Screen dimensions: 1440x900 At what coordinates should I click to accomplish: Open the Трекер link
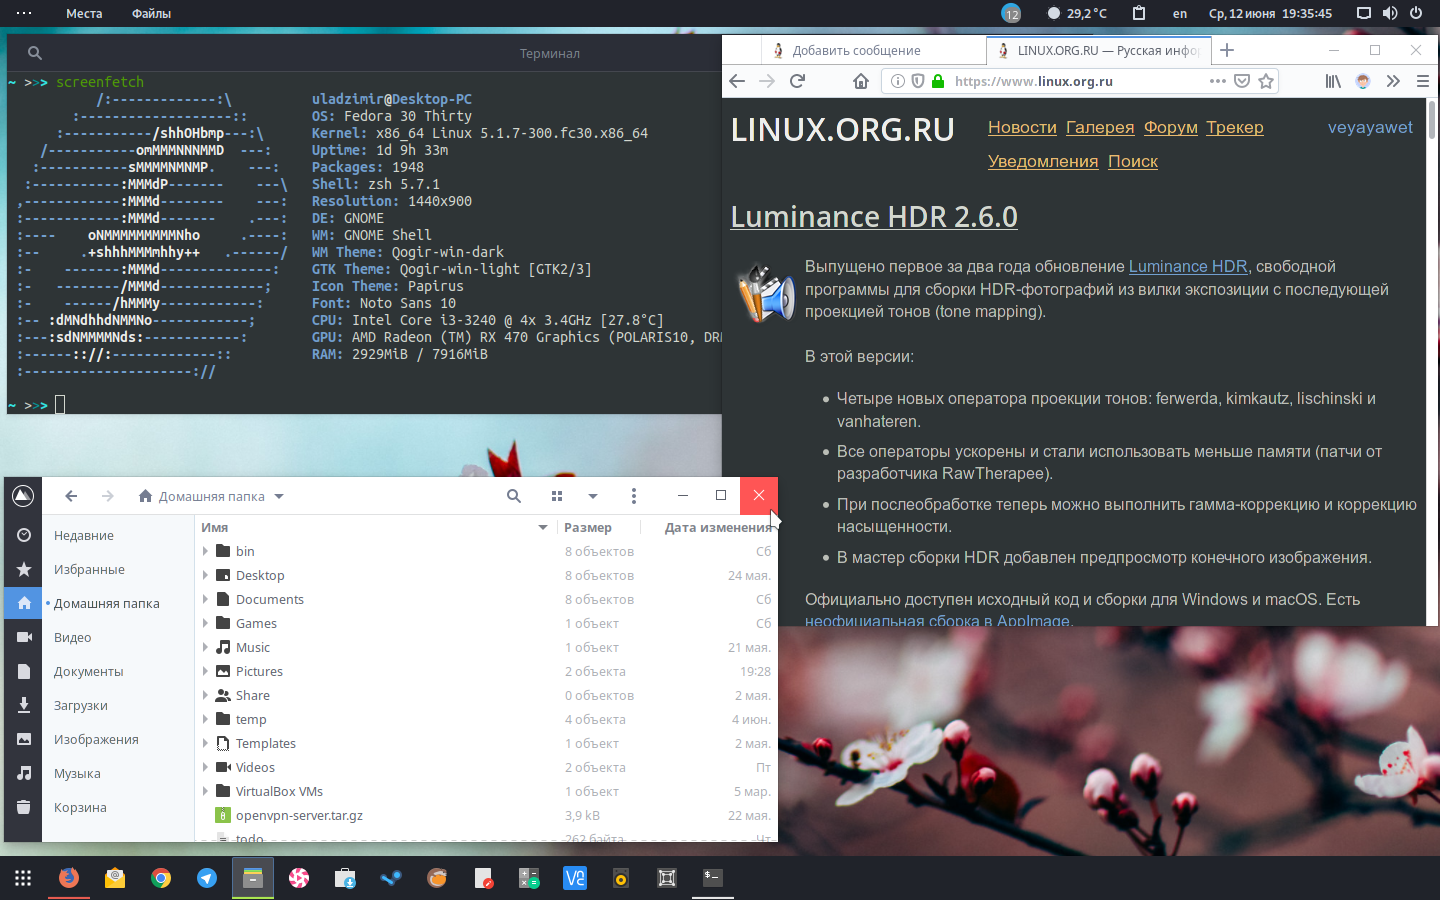[x=1235, y=127]
